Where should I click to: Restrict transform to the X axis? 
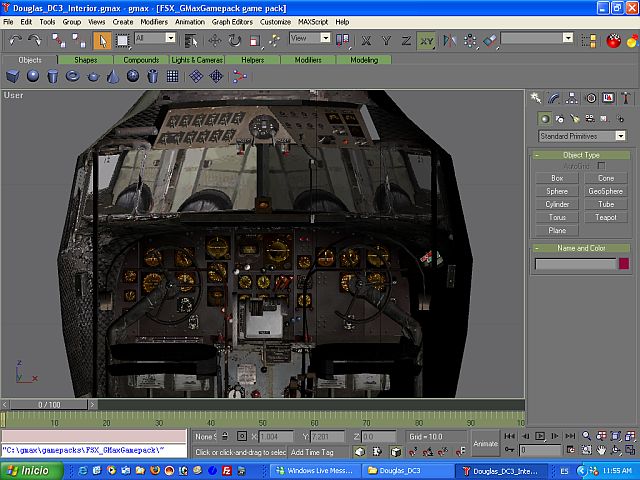(366, 40)
